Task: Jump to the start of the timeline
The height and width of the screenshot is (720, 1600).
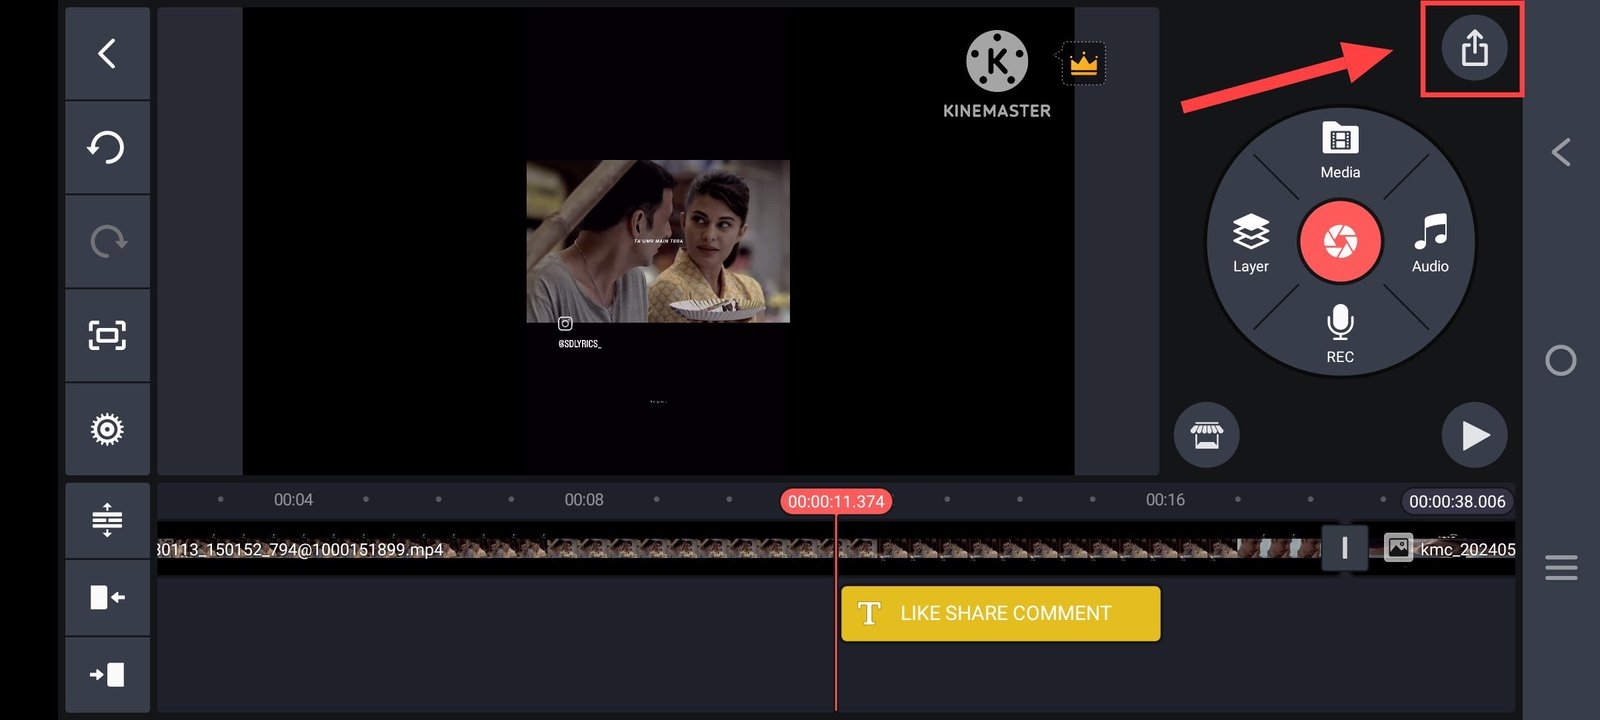Action: coord(107,597)
